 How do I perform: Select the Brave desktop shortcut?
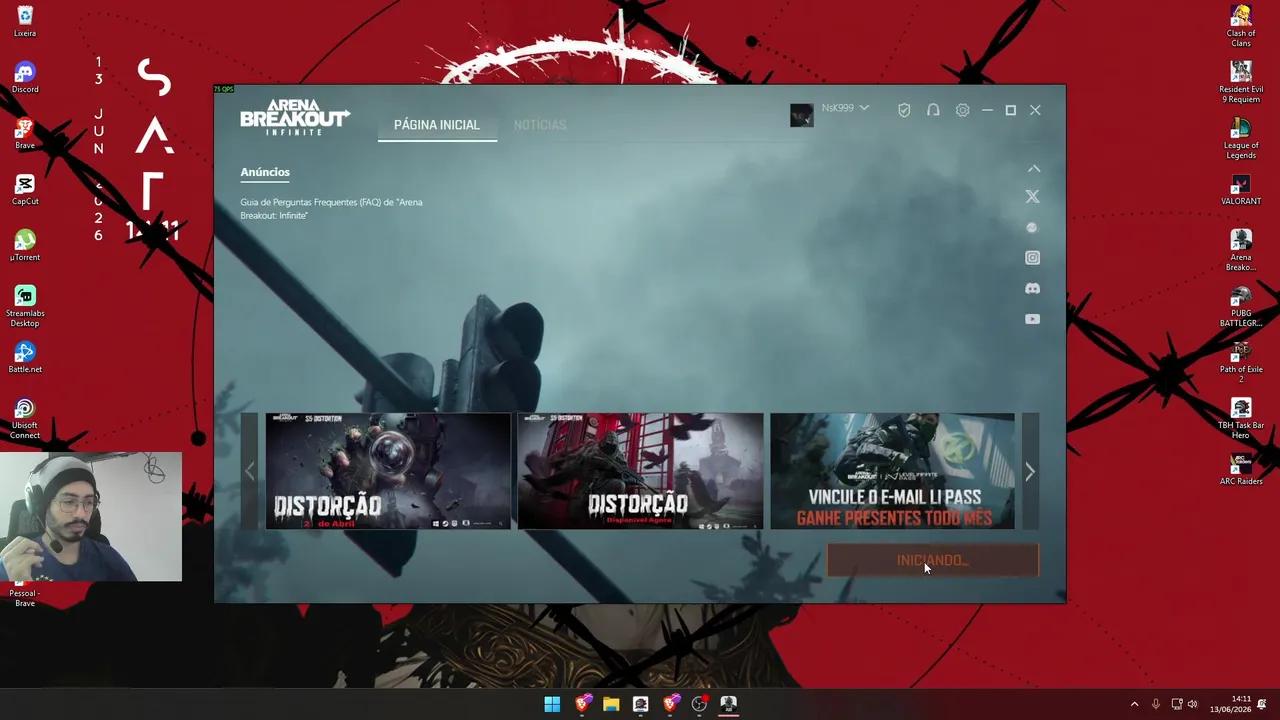point(25,134)
